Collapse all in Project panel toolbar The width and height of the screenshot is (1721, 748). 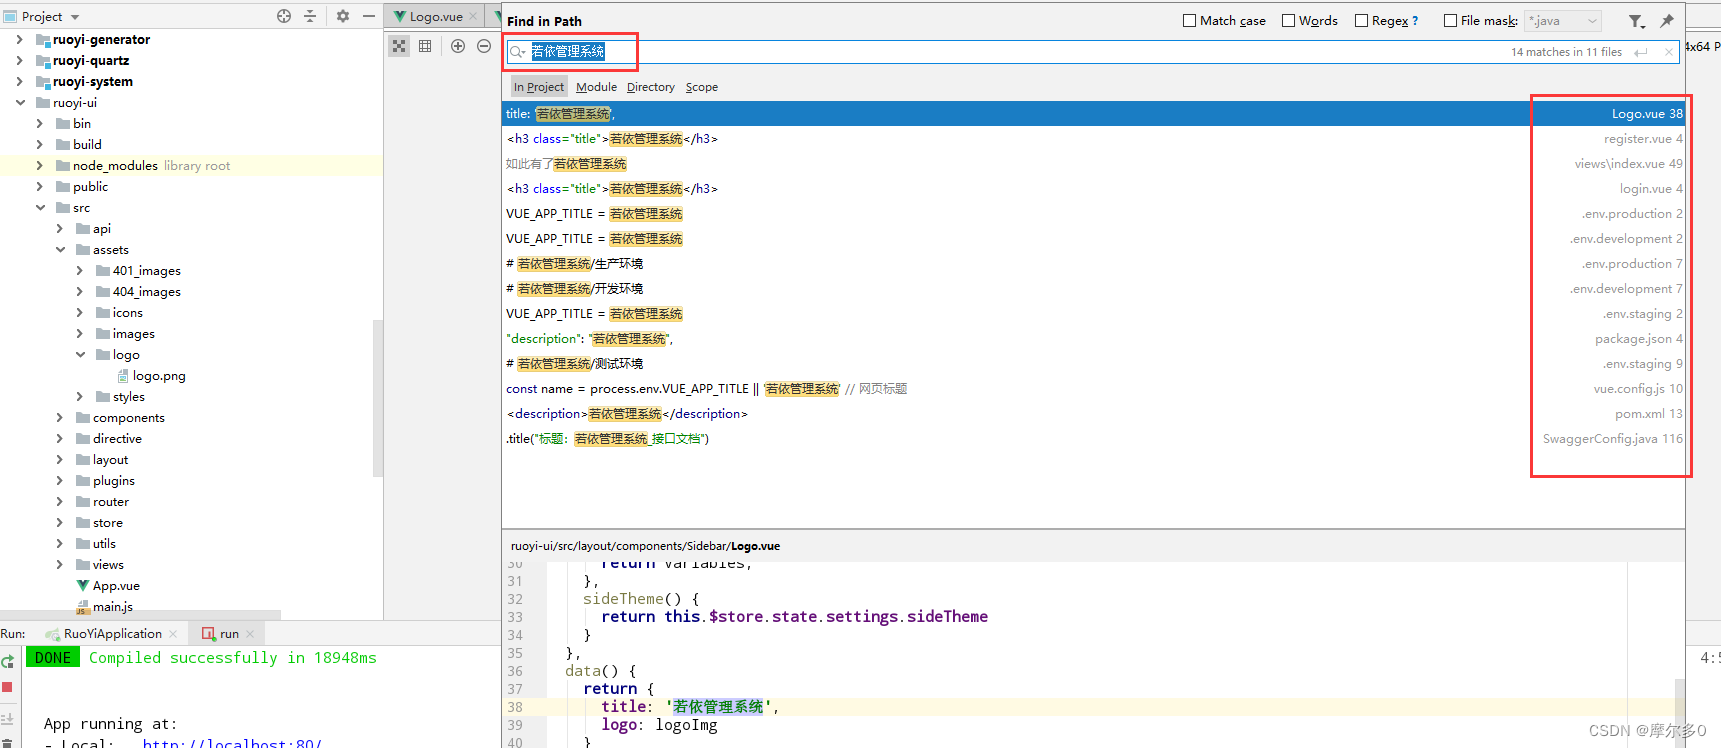tap(310, 16)
